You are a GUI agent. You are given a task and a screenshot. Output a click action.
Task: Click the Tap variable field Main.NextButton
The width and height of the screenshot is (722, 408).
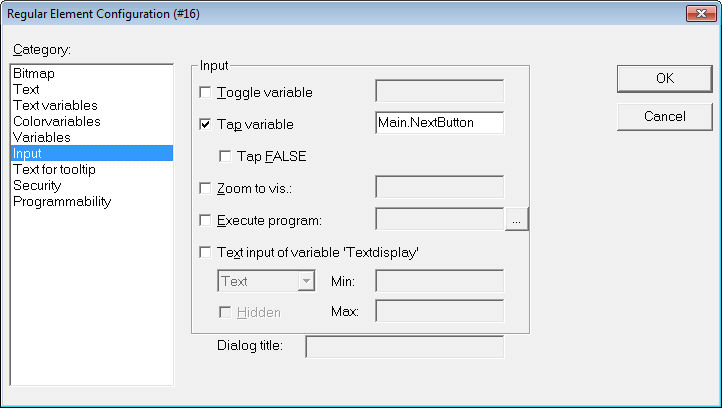pyautogui.click(x=440, y=122)
